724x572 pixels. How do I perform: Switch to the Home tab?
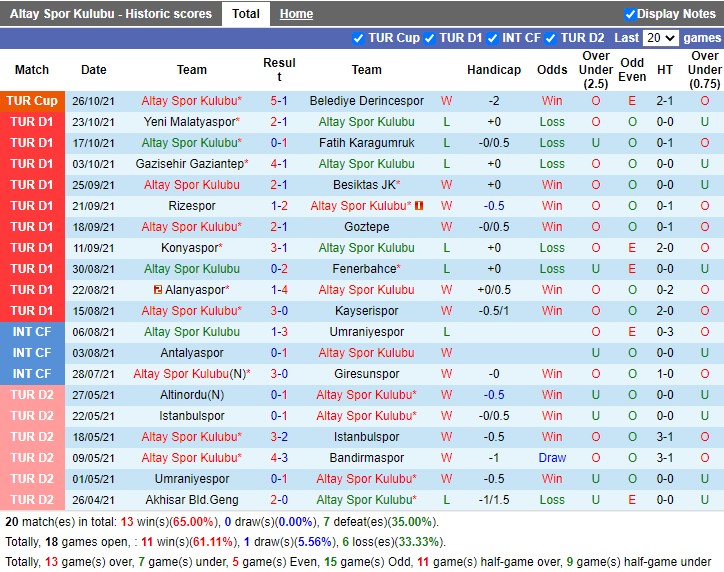coord(296,14)
